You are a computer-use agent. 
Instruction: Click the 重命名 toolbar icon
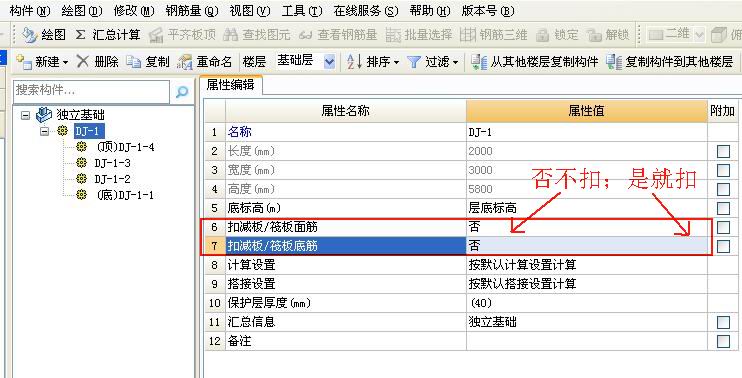(x=184, y=62)
